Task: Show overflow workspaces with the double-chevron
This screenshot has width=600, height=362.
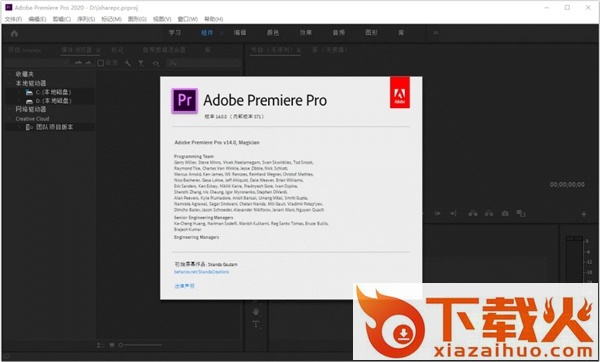Action: (435, 33)
